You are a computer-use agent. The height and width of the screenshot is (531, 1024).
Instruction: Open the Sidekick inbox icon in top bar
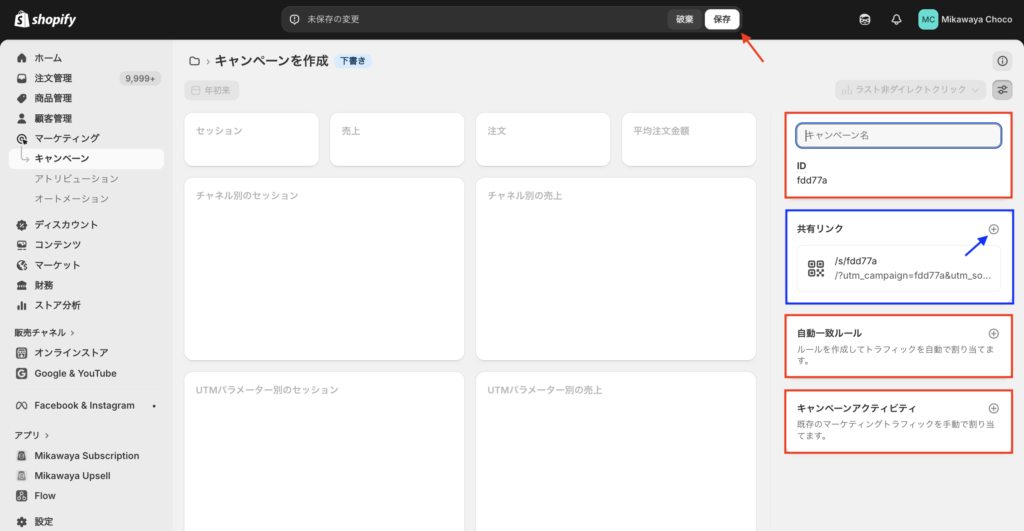[x=864, y=20]
